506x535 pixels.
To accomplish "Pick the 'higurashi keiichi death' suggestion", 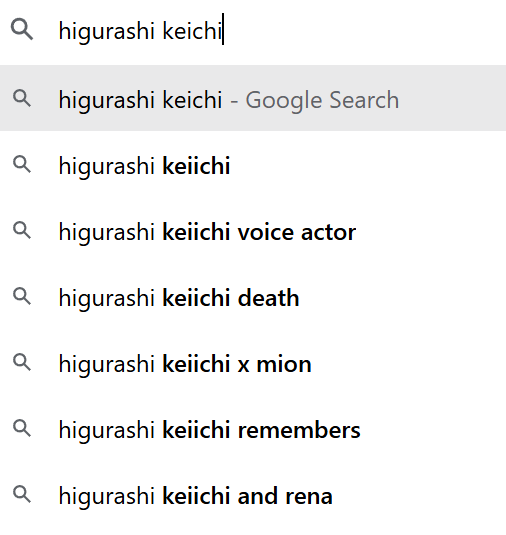I will [x=253, y=297].
